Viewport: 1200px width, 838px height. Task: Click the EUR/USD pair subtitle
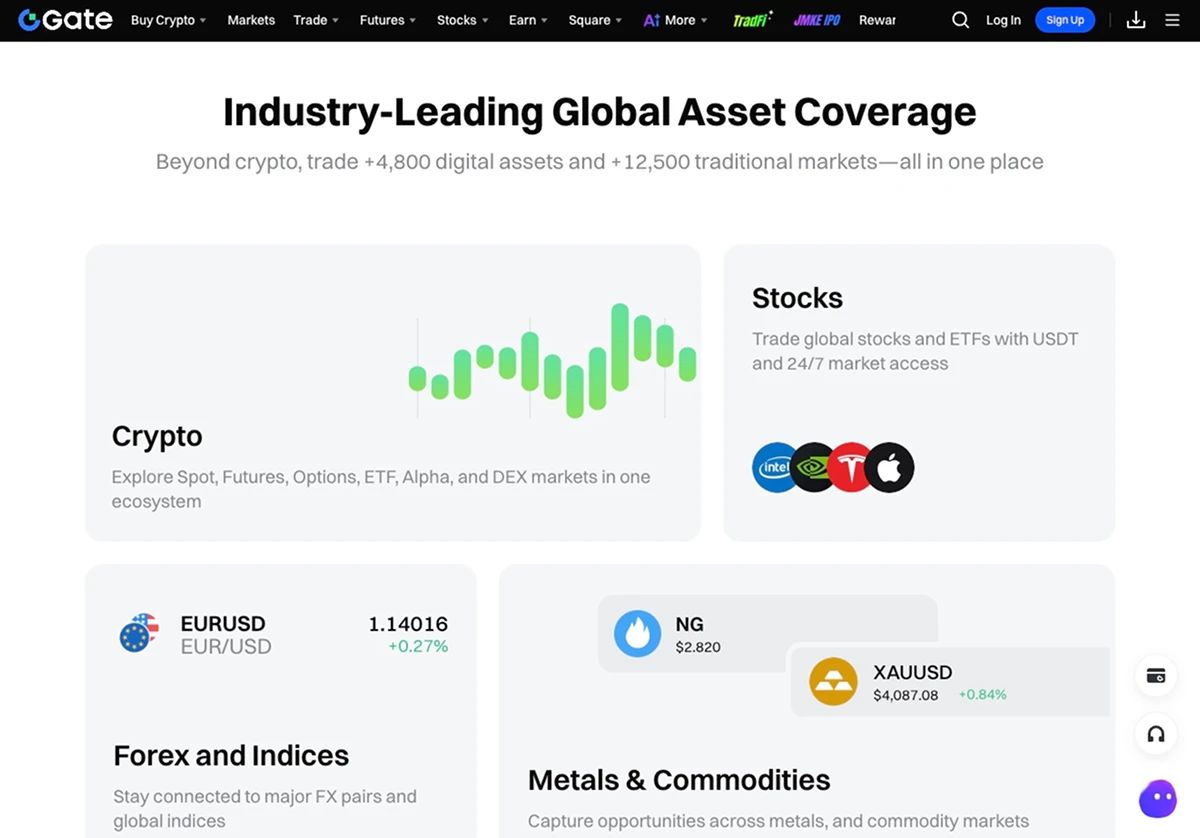tap(226, 647)
